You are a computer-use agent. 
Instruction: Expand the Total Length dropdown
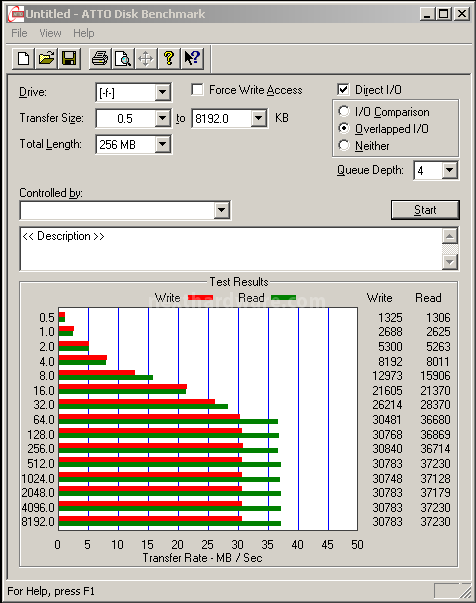(x=163, y=145)
